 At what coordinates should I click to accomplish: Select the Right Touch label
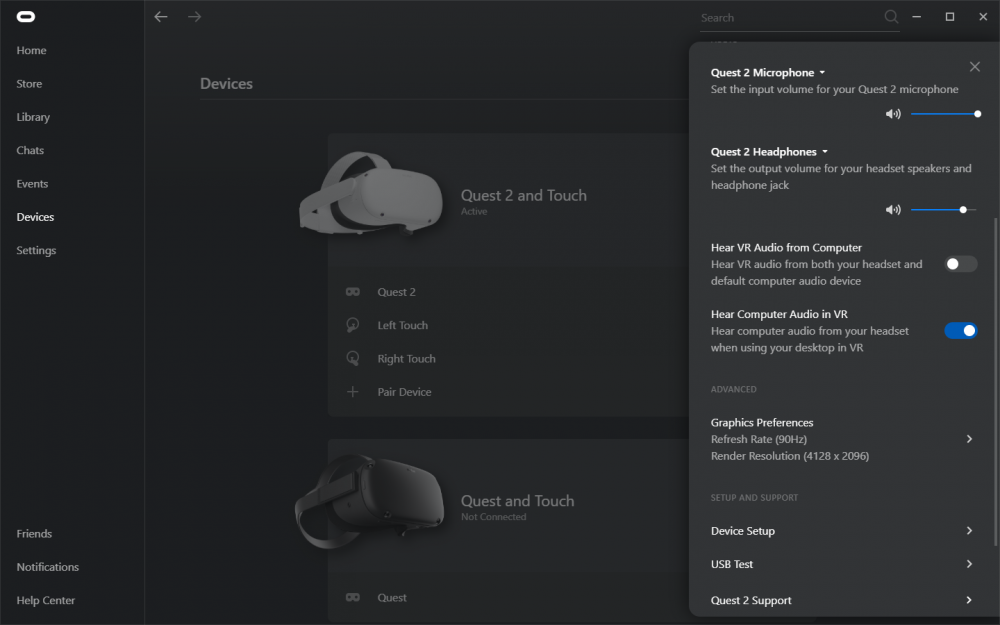(406, 359)
